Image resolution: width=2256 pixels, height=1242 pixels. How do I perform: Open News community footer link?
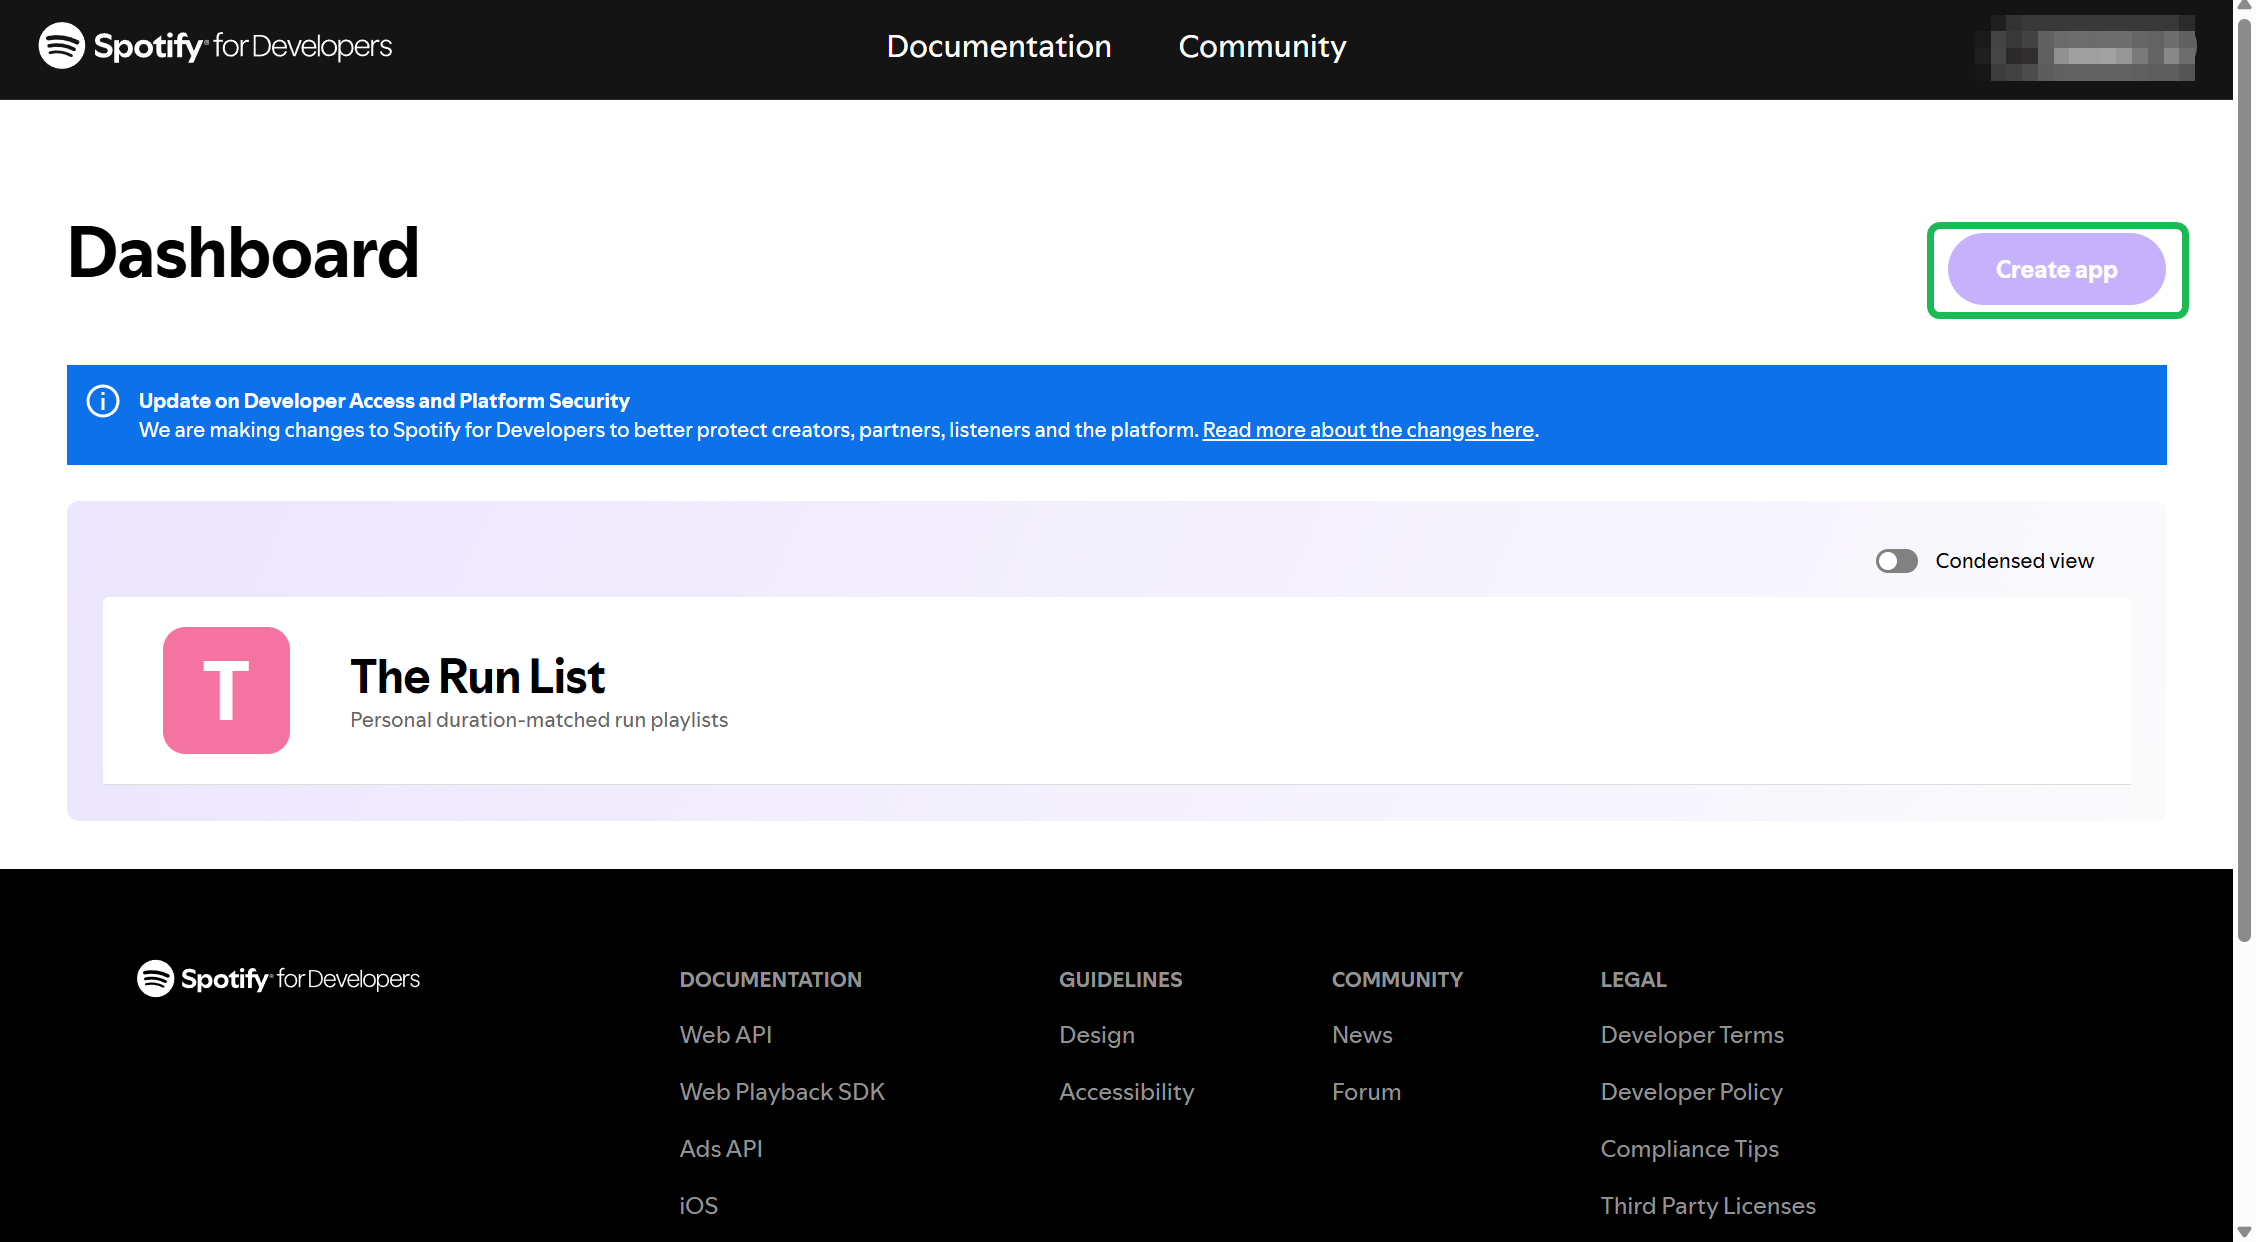click(x=1362, y=1035)
